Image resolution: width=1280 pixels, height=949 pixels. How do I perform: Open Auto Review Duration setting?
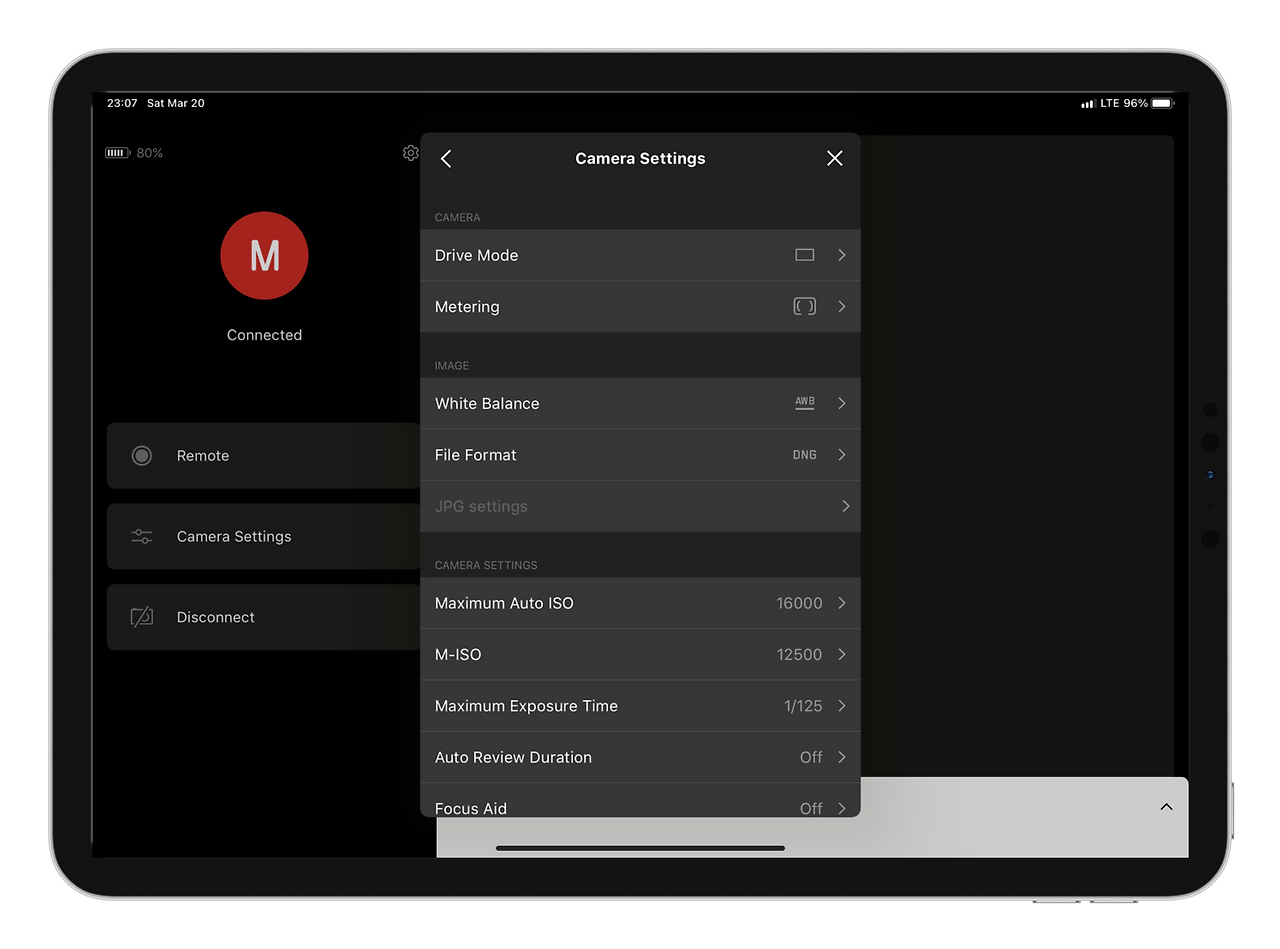click(x=640, y=757)
